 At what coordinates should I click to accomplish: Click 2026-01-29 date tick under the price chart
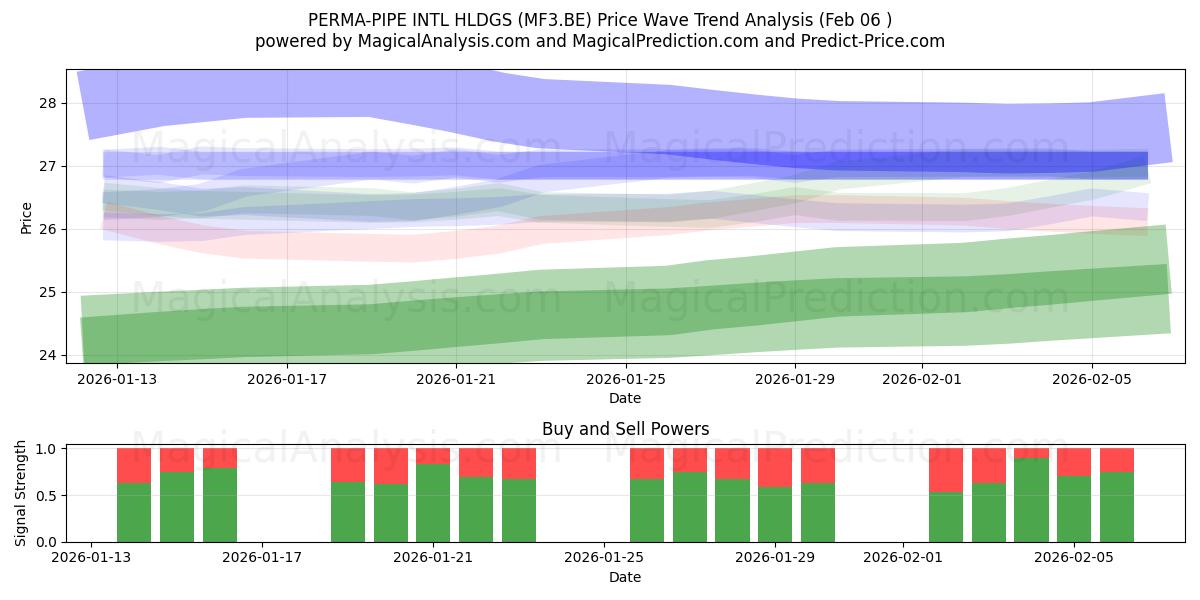[795, 379]
